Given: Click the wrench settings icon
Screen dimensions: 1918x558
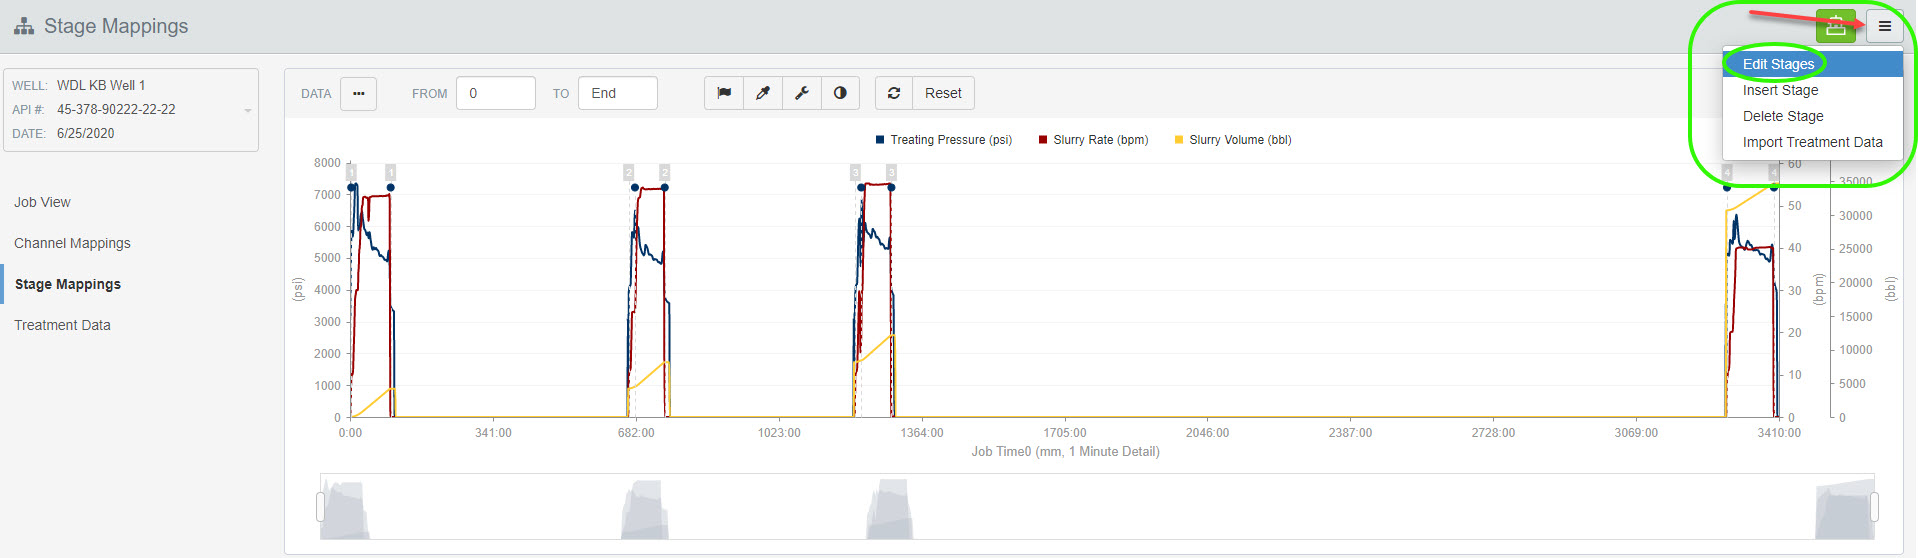Looking at the screenshot, I should pyautogui.click(x=802, y=93).
